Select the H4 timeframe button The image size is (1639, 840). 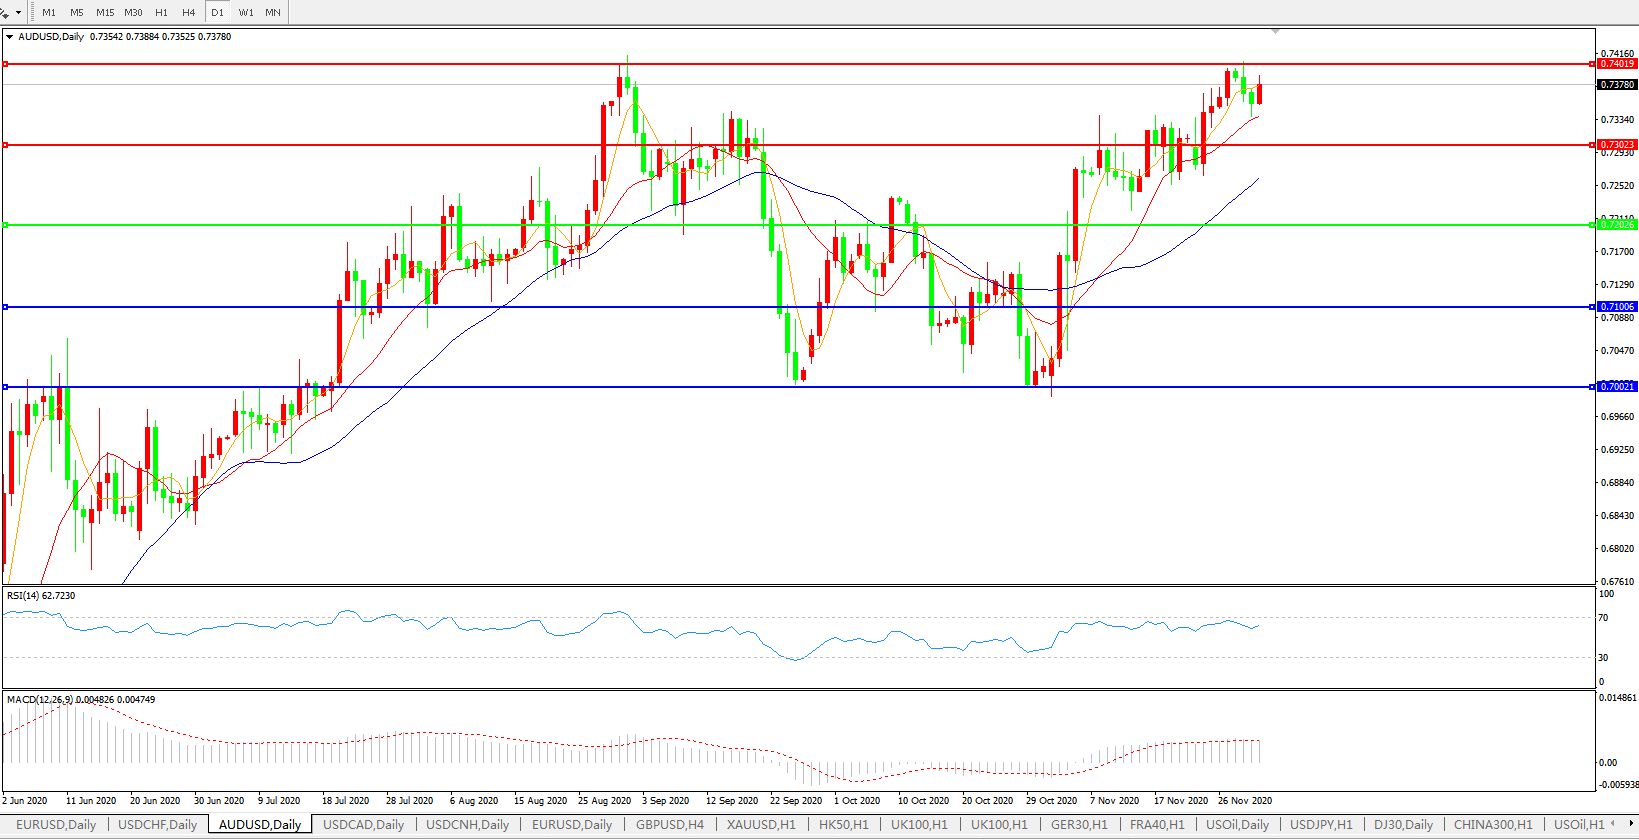[x=189, y=12]
